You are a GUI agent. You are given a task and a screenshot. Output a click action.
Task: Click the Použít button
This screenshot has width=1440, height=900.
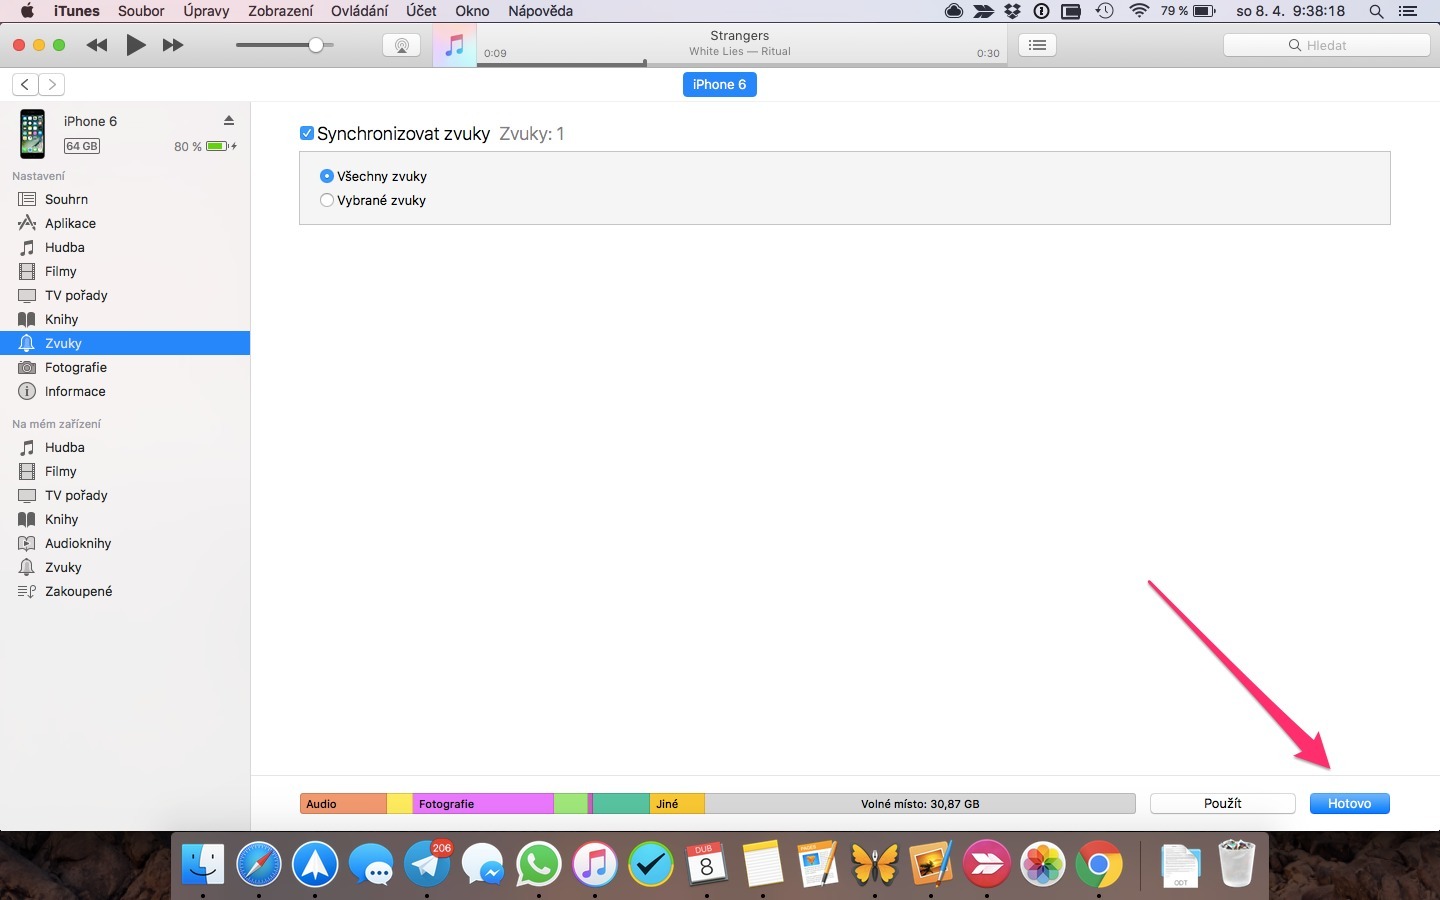click(x=1222, y=804)
